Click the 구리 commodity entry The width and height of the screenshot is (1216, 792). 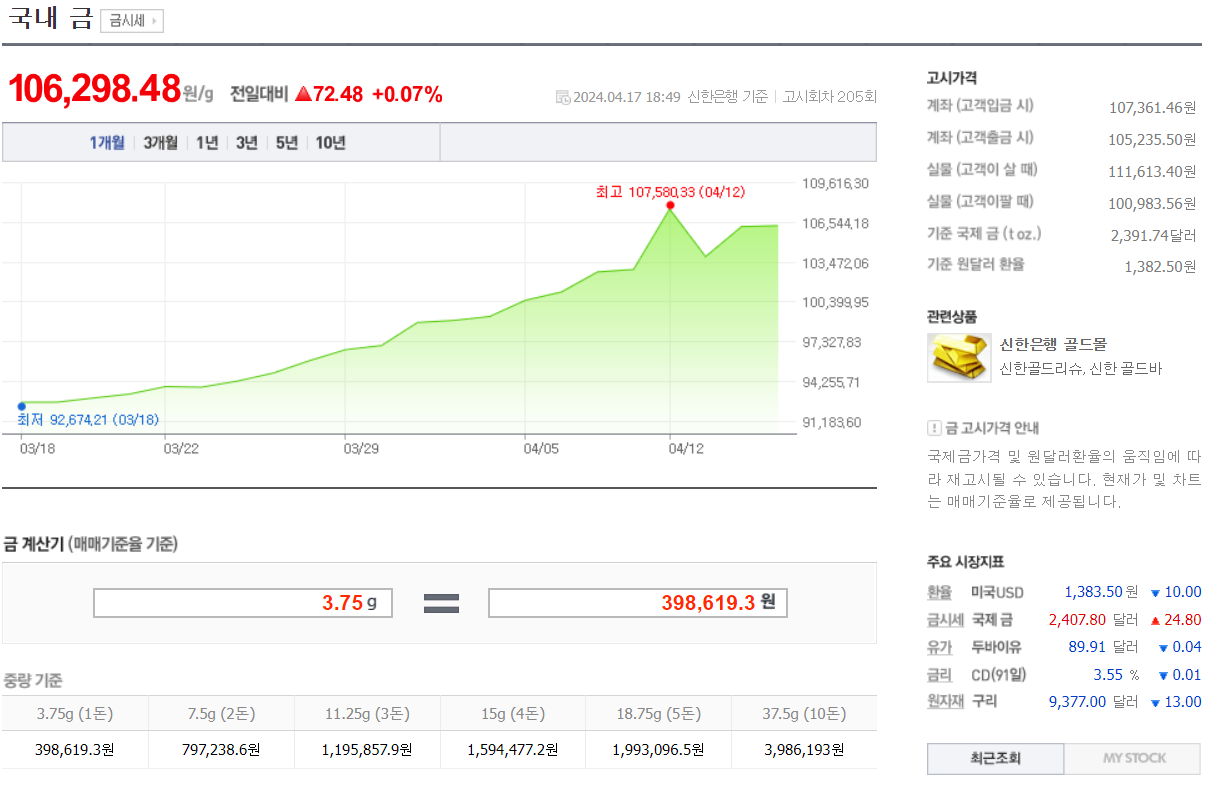click(x=984, y=701)
